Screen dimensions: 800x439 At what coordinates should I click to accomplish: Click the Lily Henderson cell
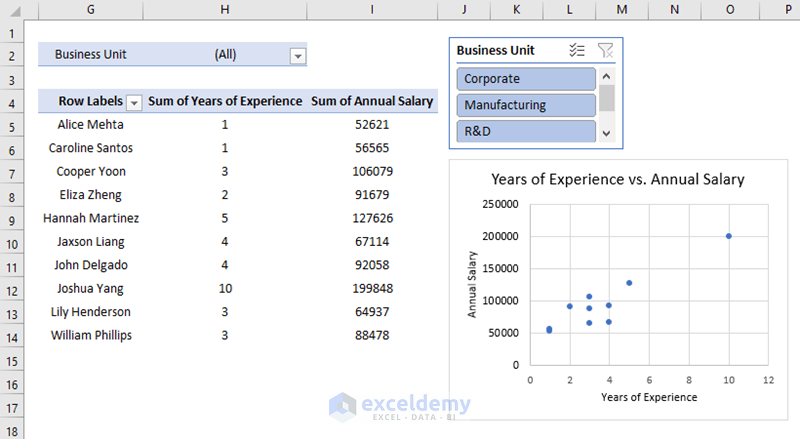coord(90,312)
